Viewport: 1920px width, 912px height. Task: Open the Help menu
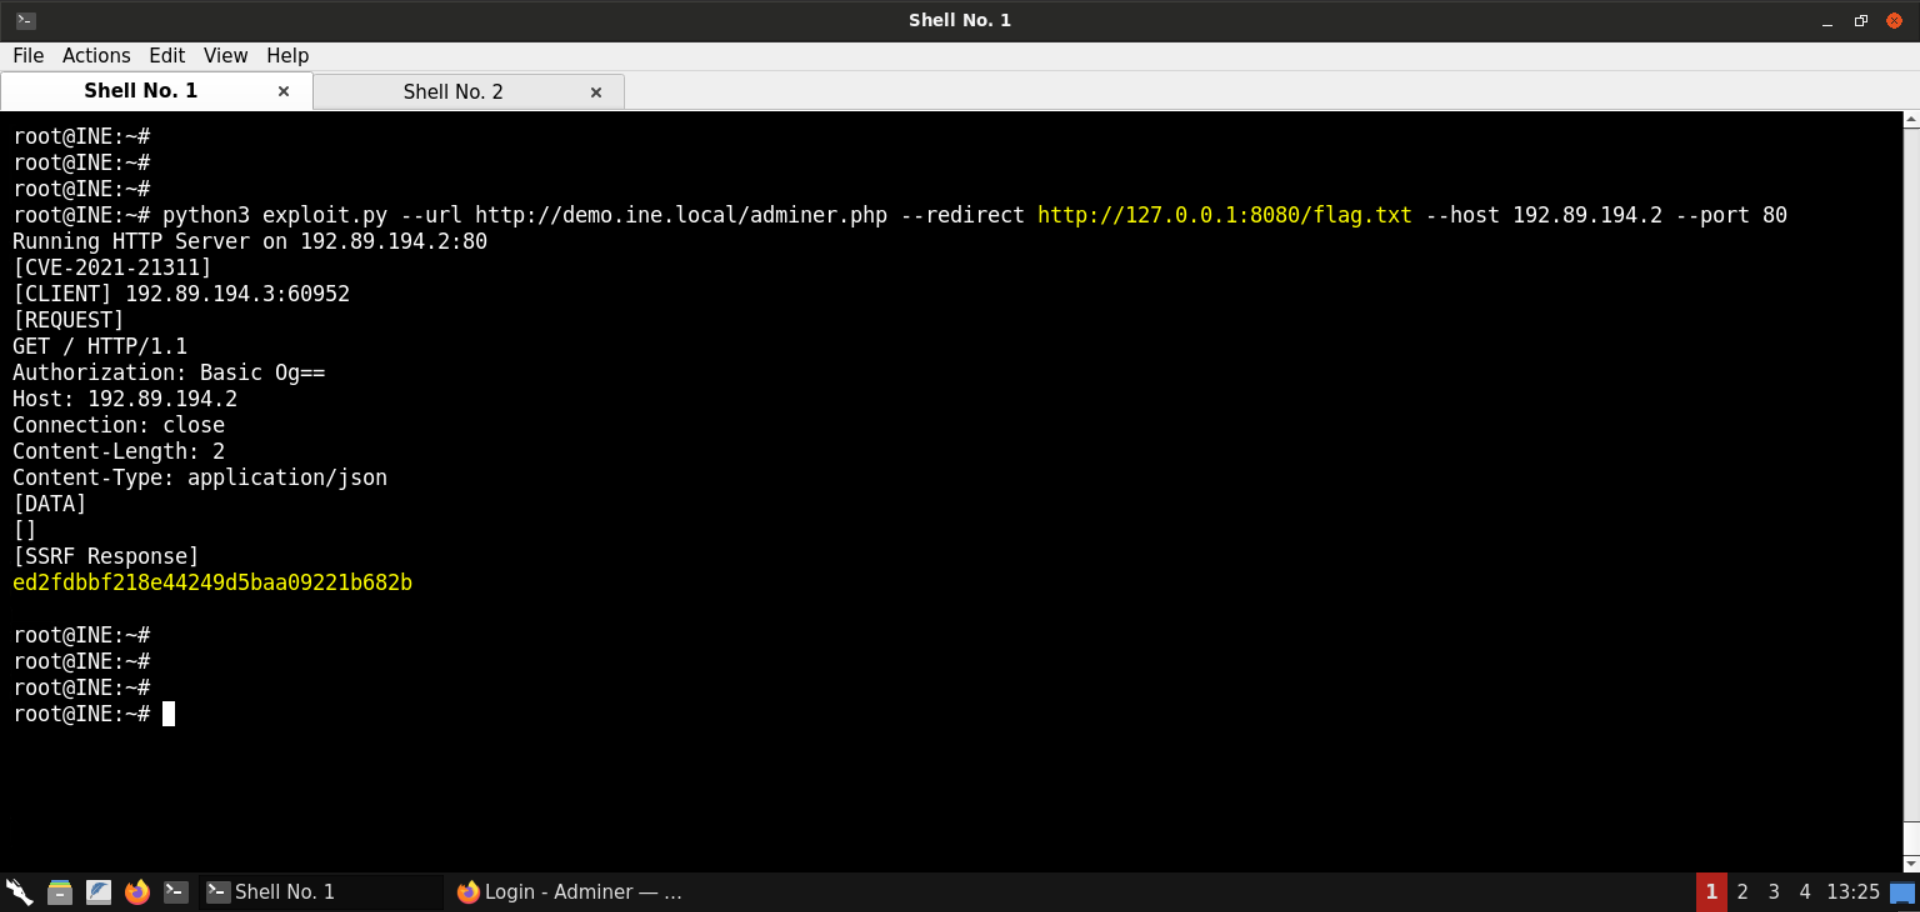pyautogui.click(x=287, y=55)
